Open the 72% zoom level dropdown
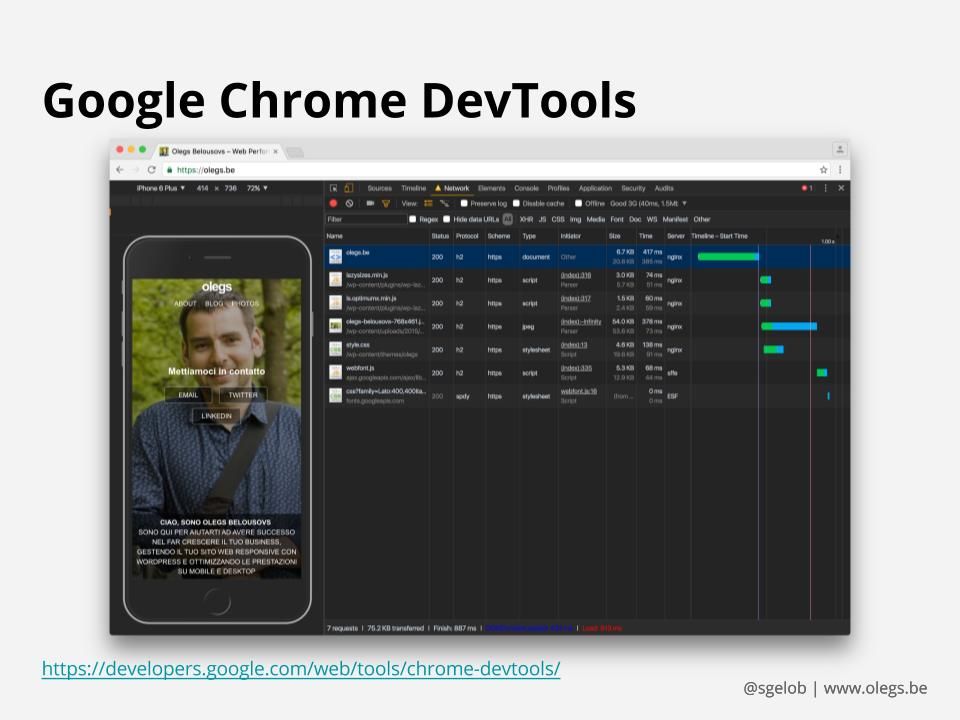This screenshot has height=720, width=960. pos(257,188)
